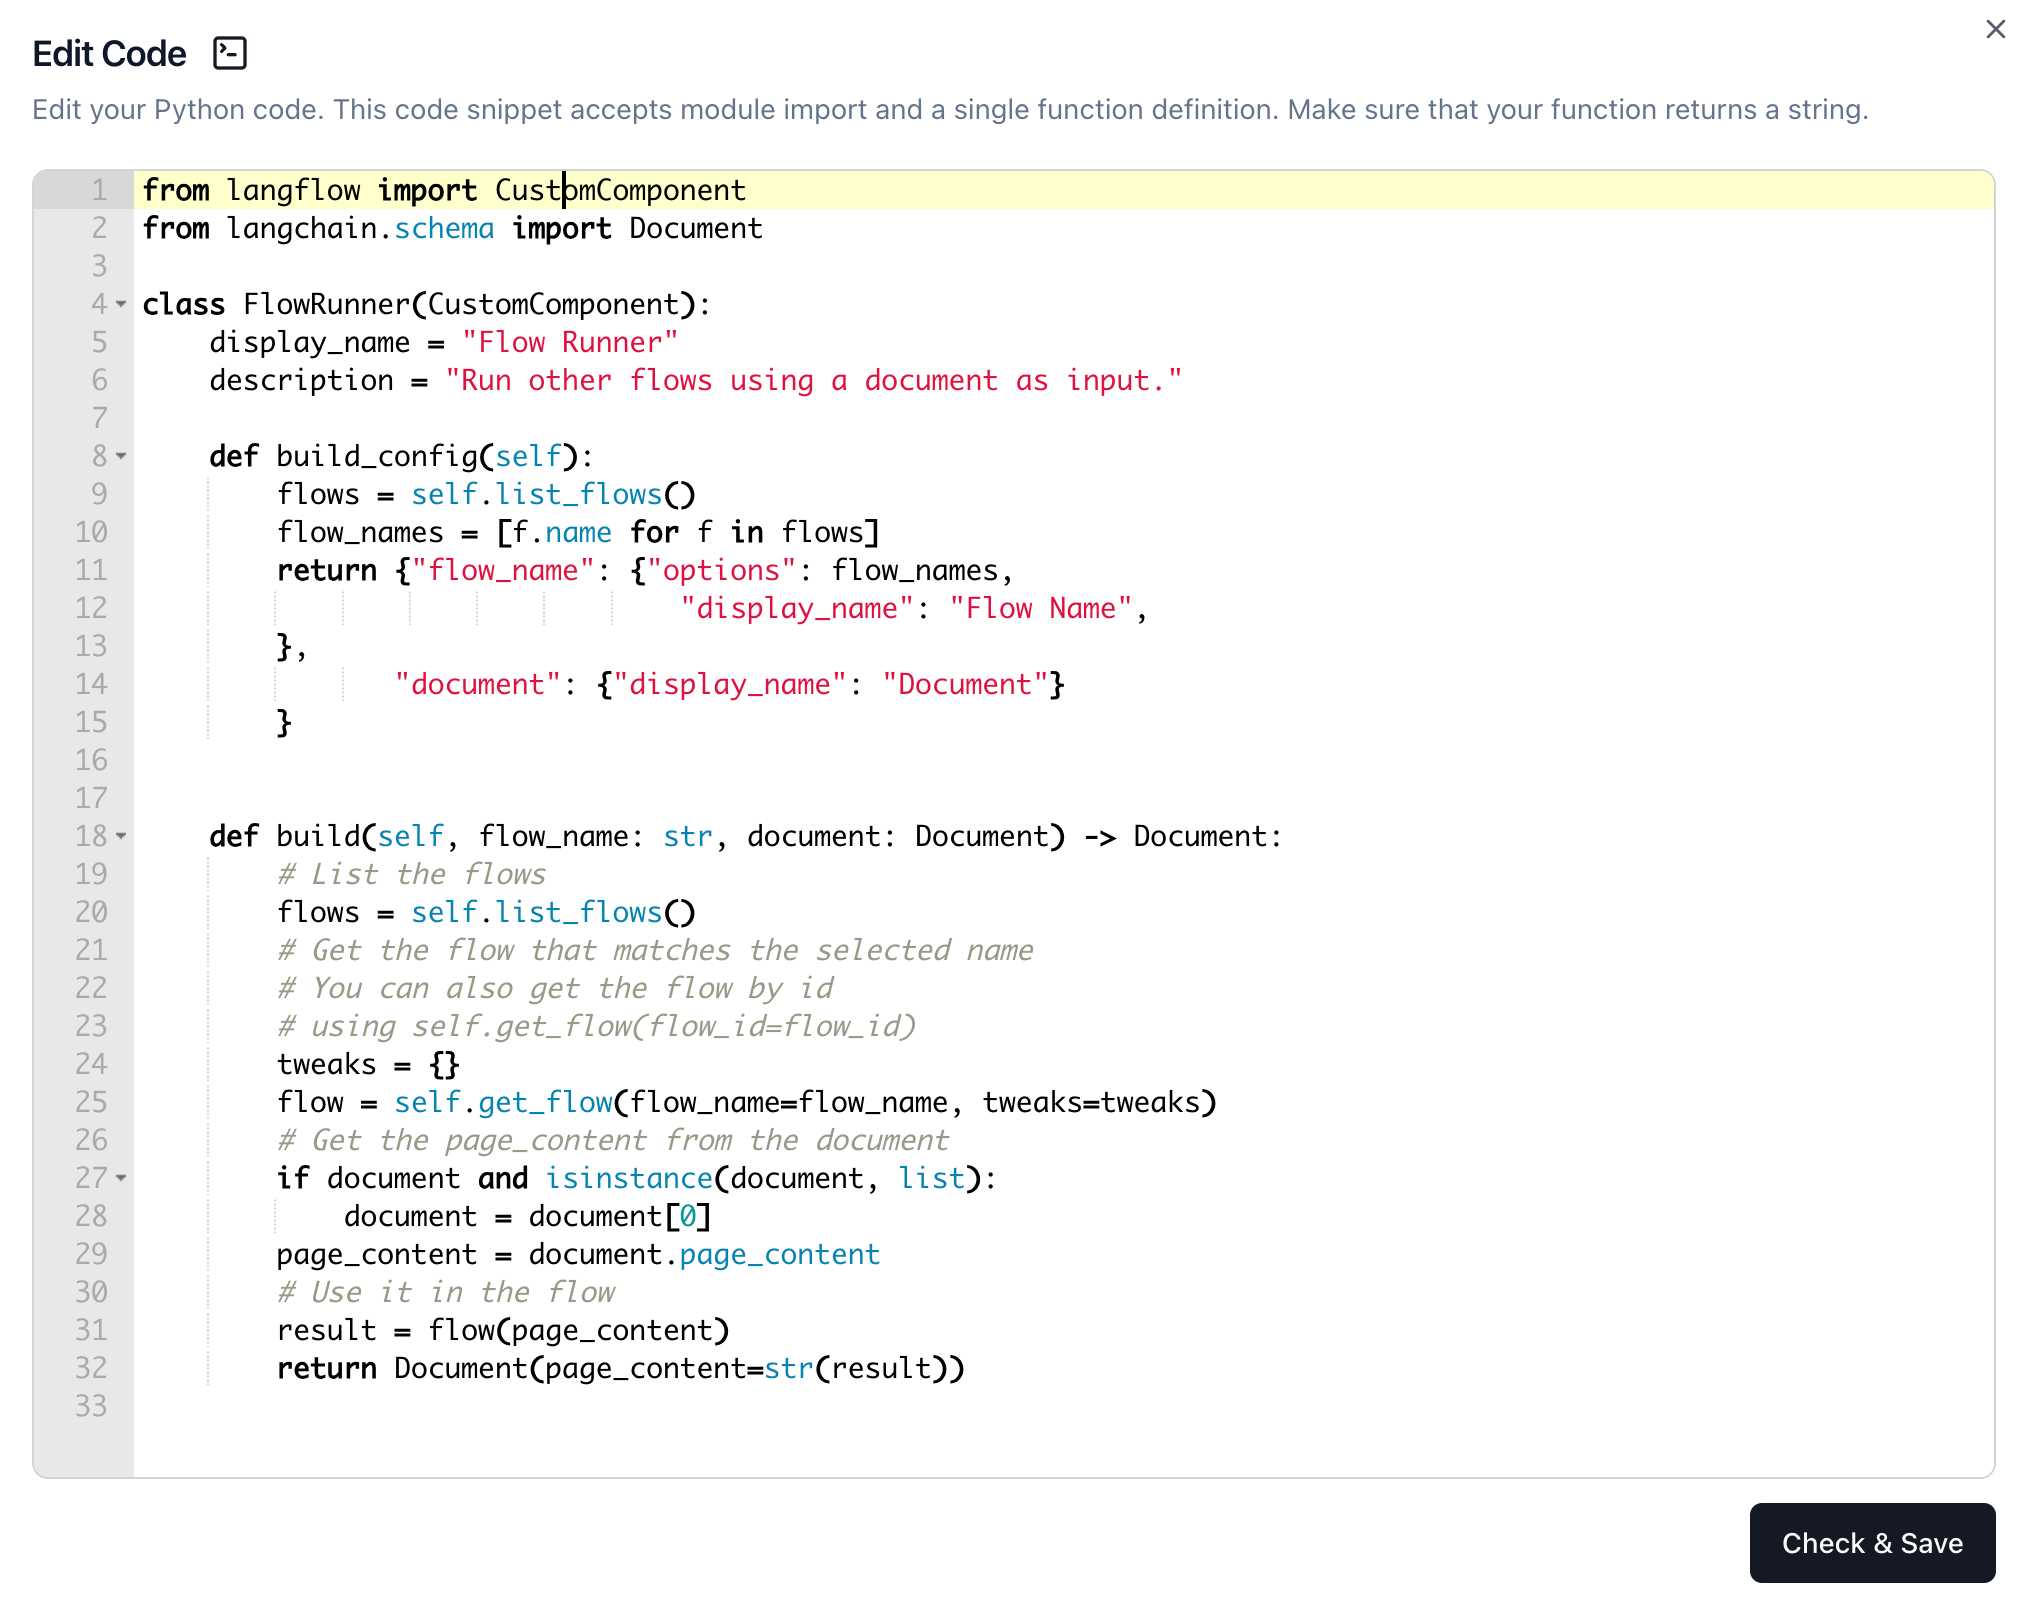Click line number 33 in the gutter
Image resolution: width=2034 pixels, height=1610 pixels.
pyautogui.click(x=91, y=1406)
